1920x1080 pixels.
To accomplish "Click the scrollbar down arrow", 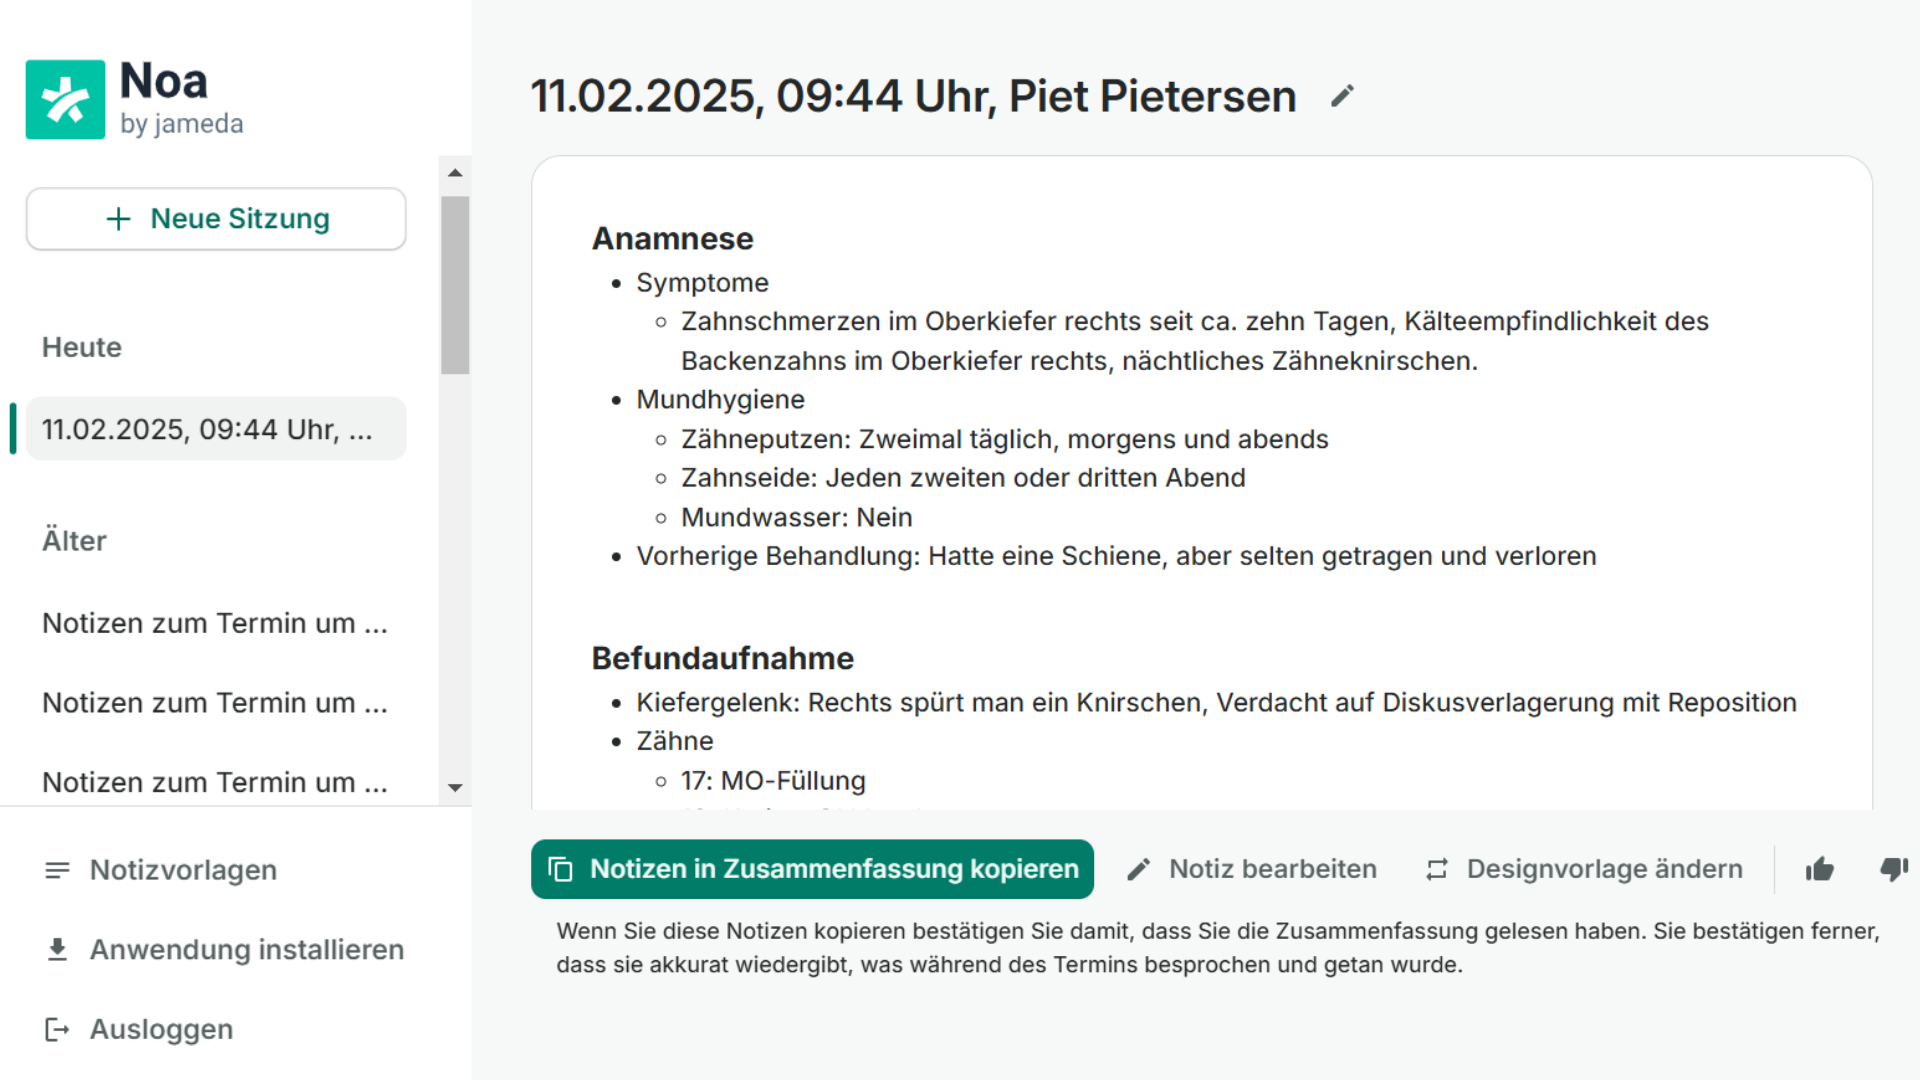I will point(456,788).
